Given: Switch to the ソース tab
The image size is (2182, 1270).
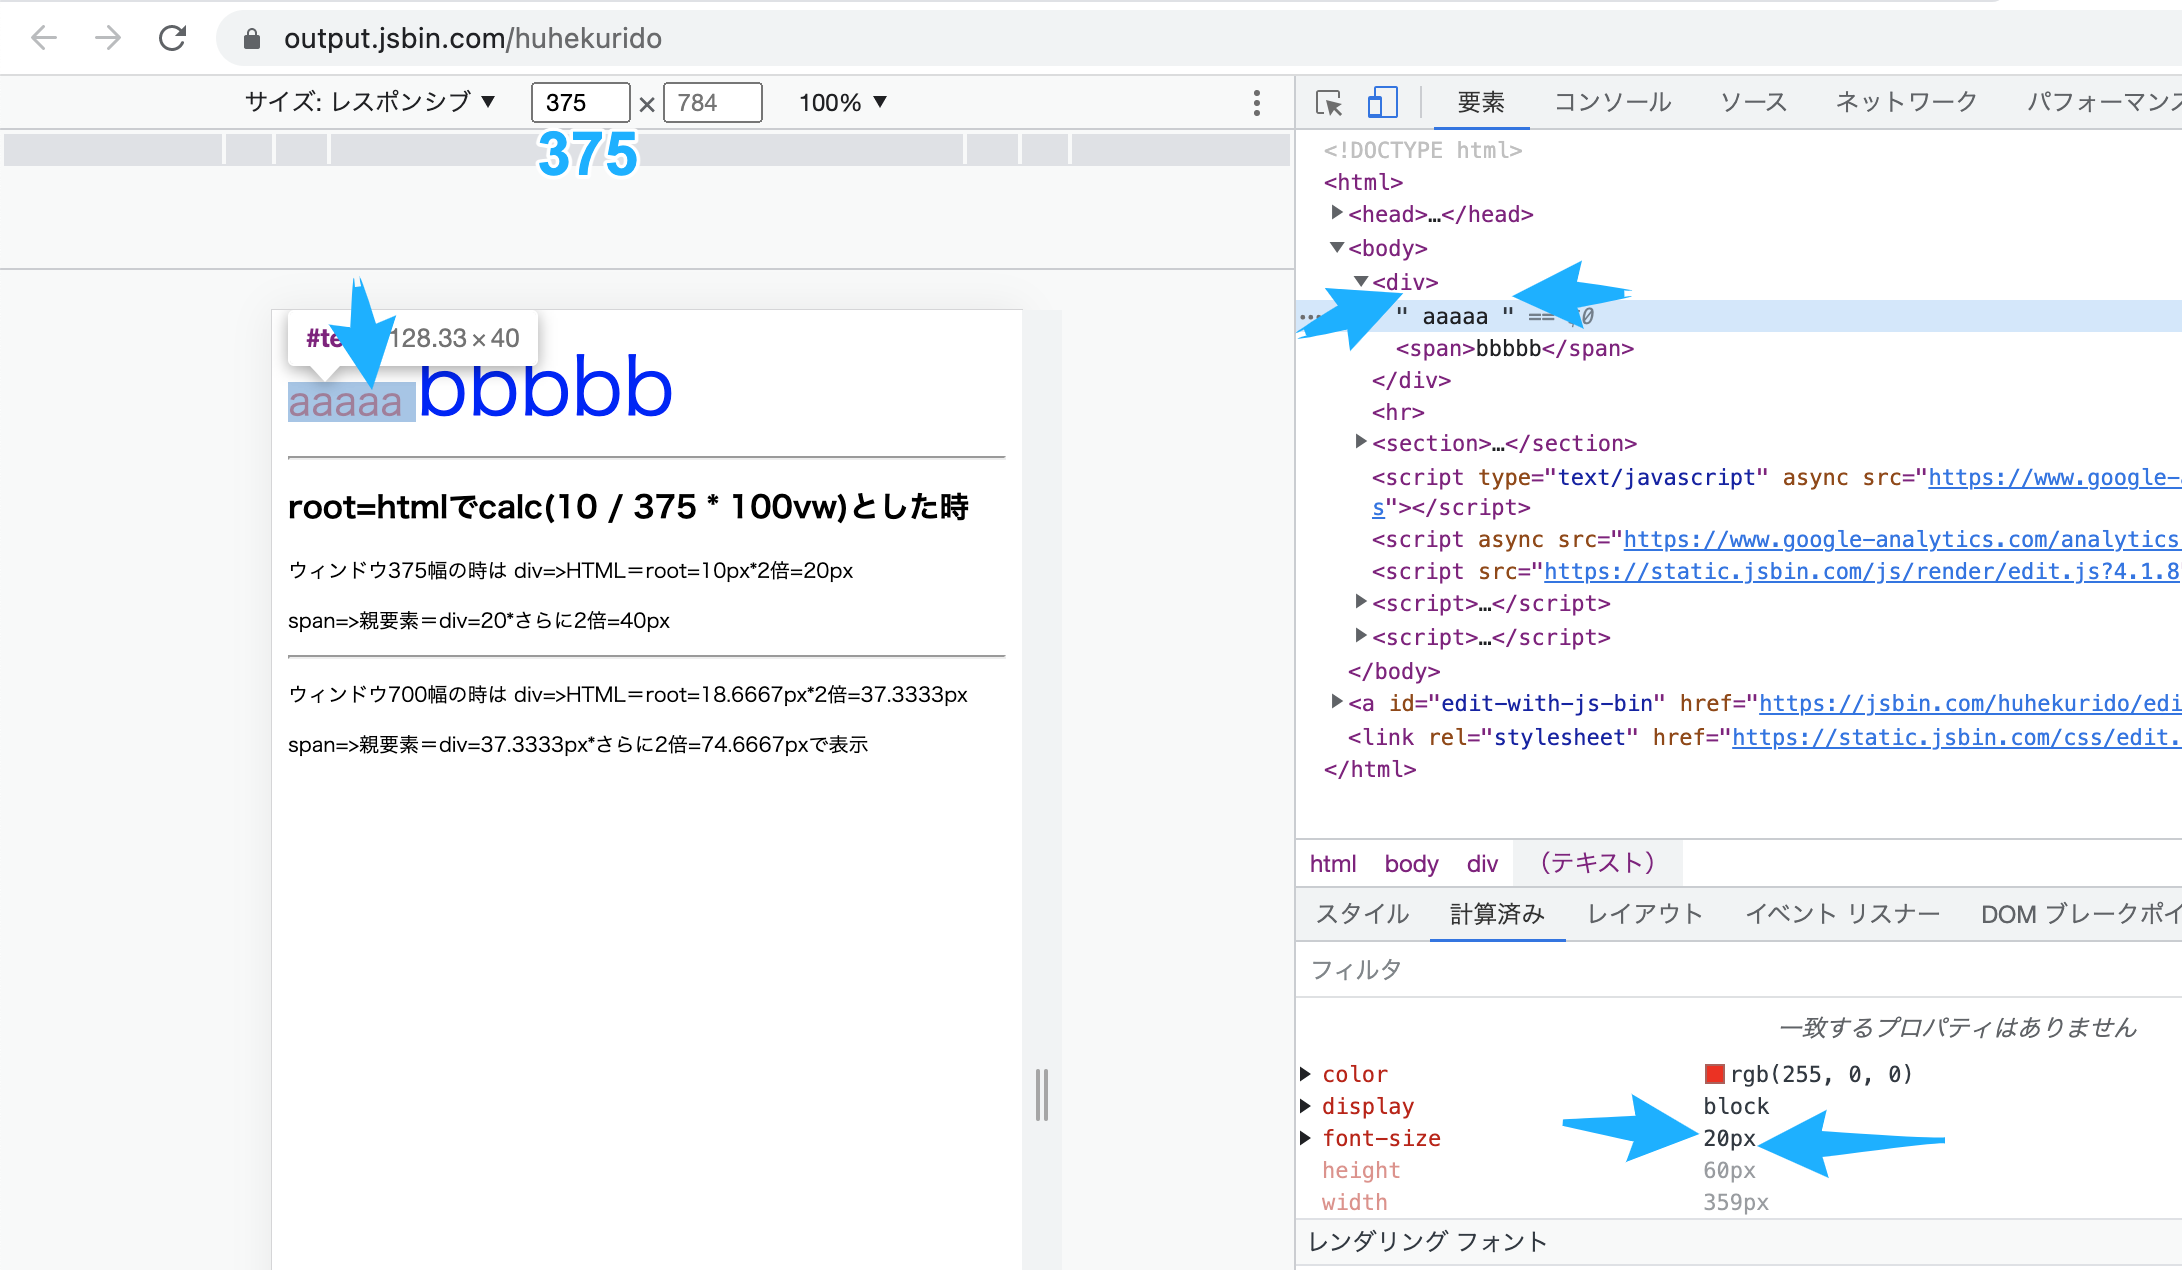Looking at the screenshot, I should coord(1753,102).
